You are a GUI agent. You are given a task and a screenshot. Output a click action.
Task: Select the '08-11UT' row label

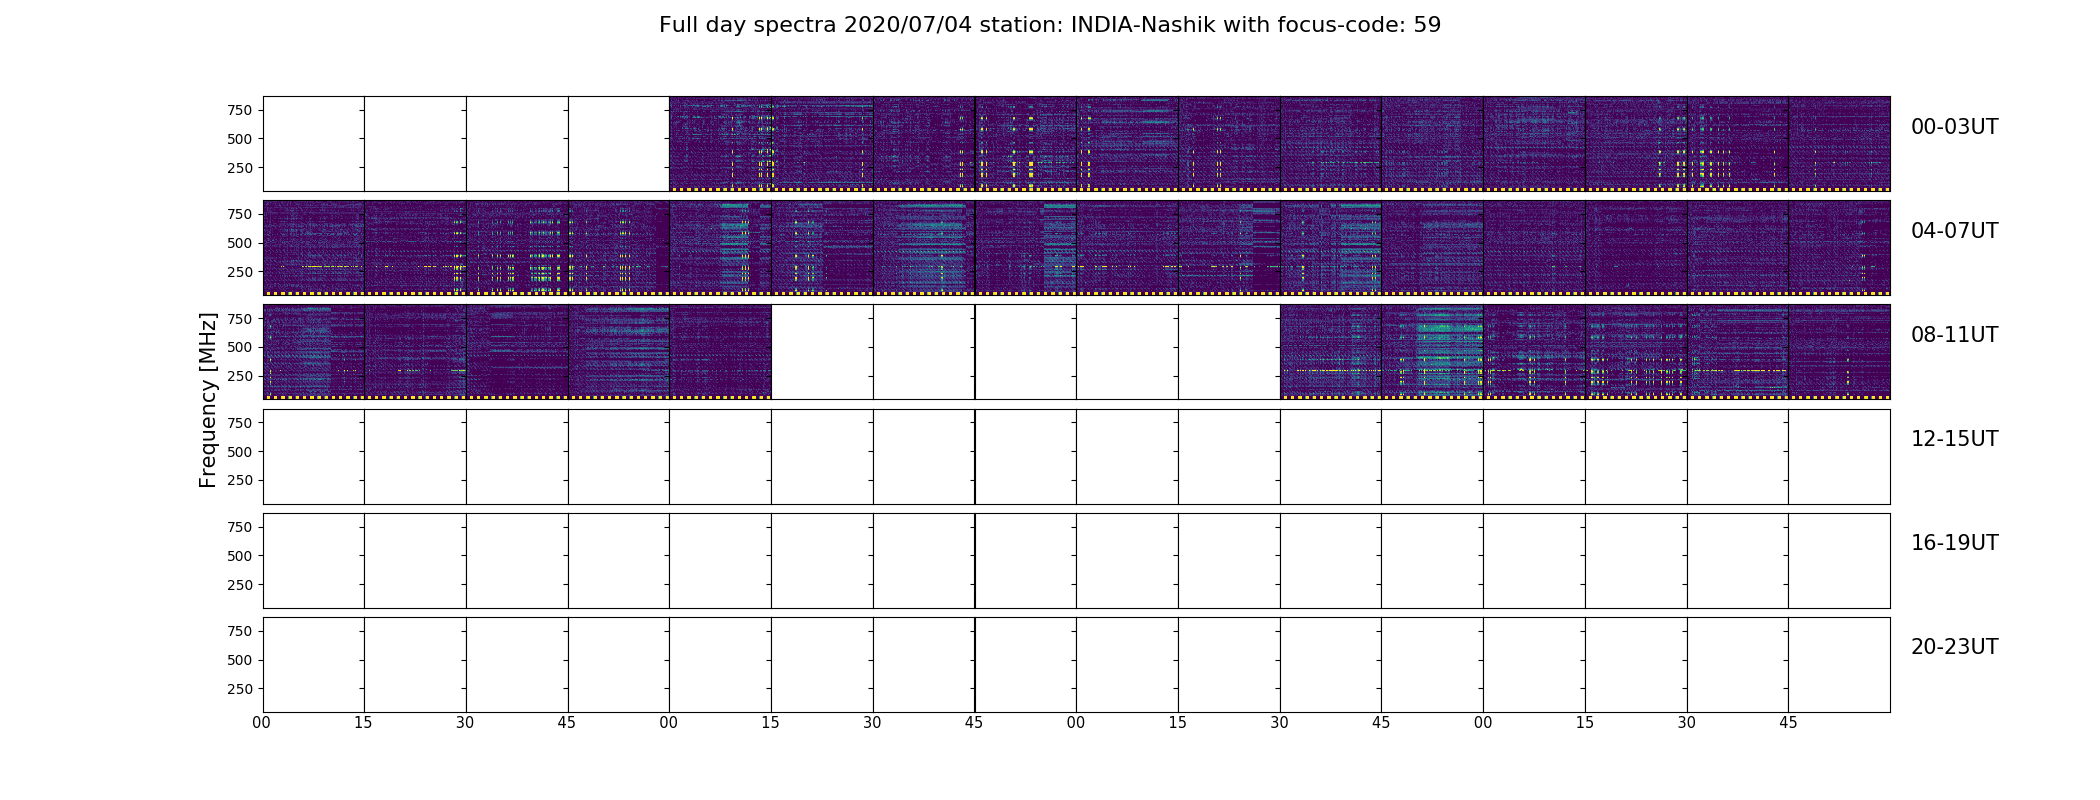[x=1954, y=335]
